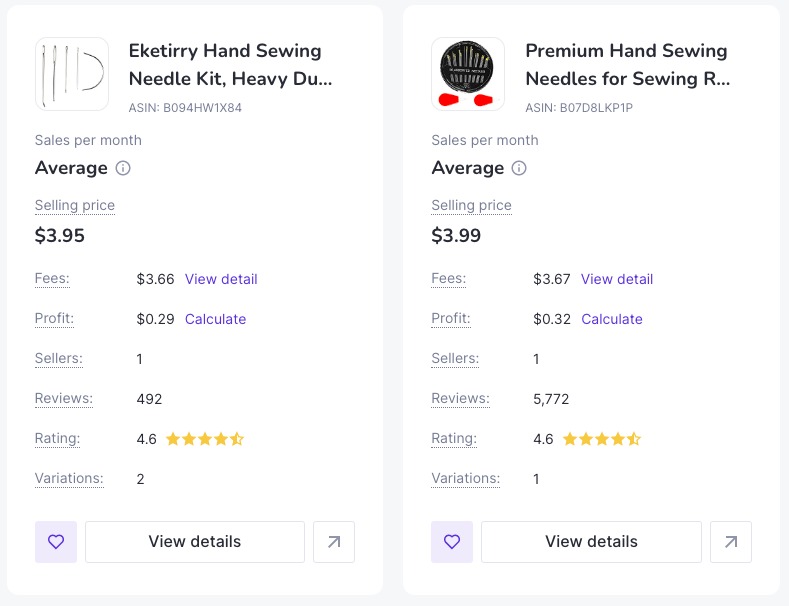Calculate profit for the $0.32 product

point(612,319)
